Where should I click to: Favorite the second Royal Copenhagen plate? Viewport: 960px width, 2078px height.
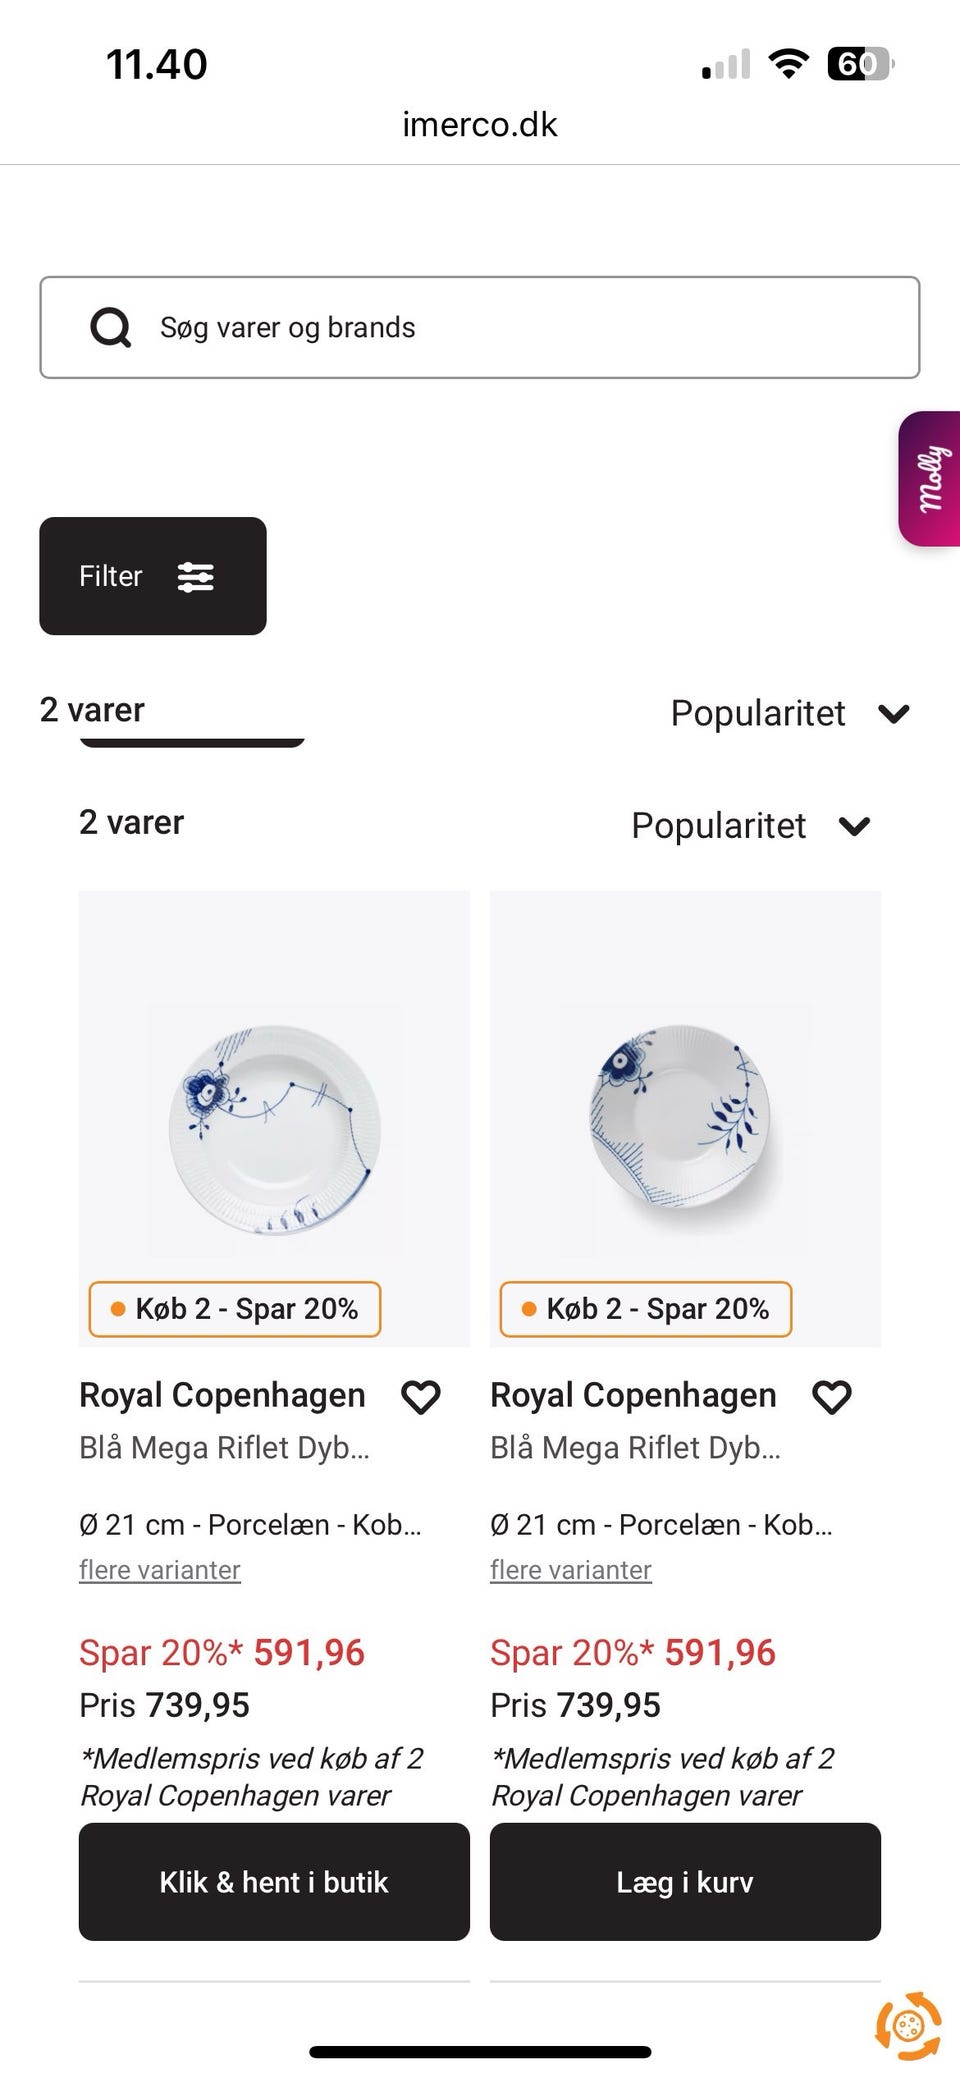[x=831, y=1397]
